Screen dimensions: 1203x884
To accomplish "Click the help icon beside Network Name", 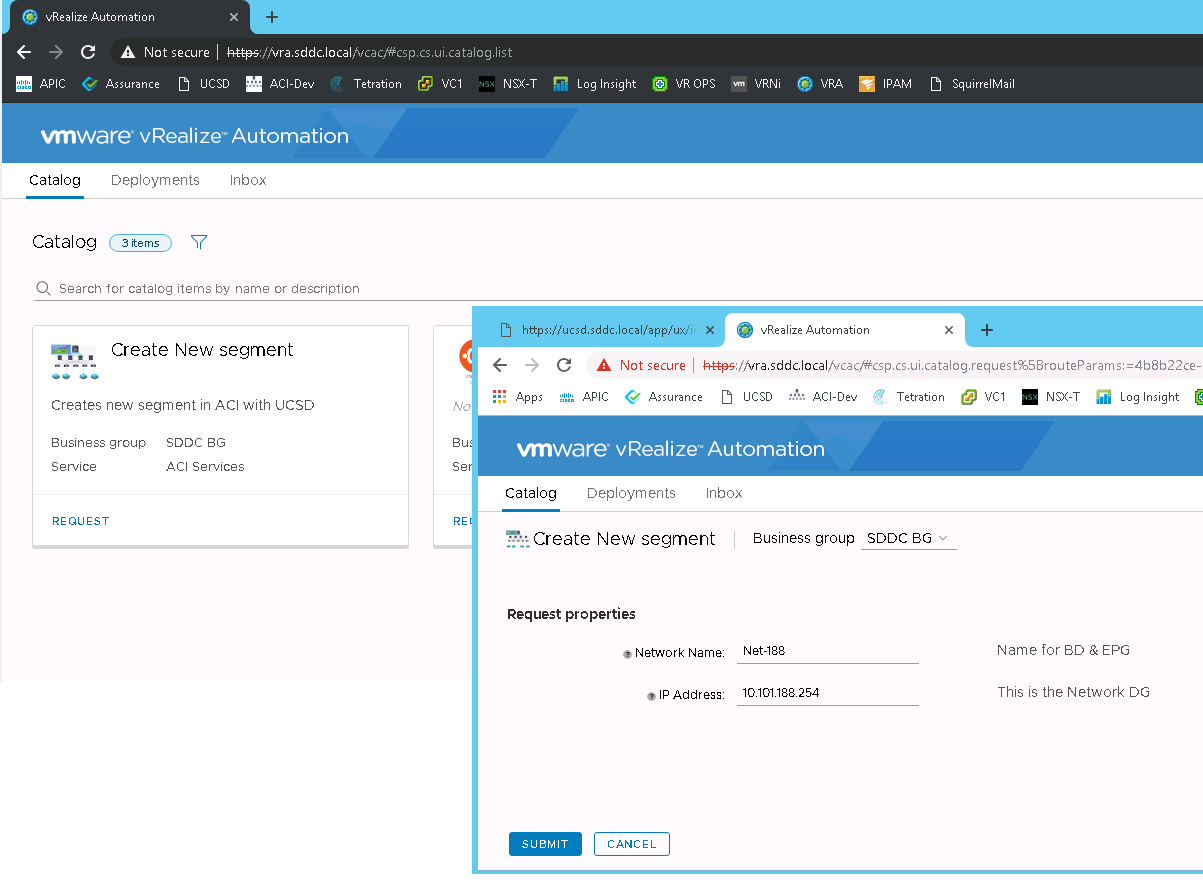I will (627, 654).
